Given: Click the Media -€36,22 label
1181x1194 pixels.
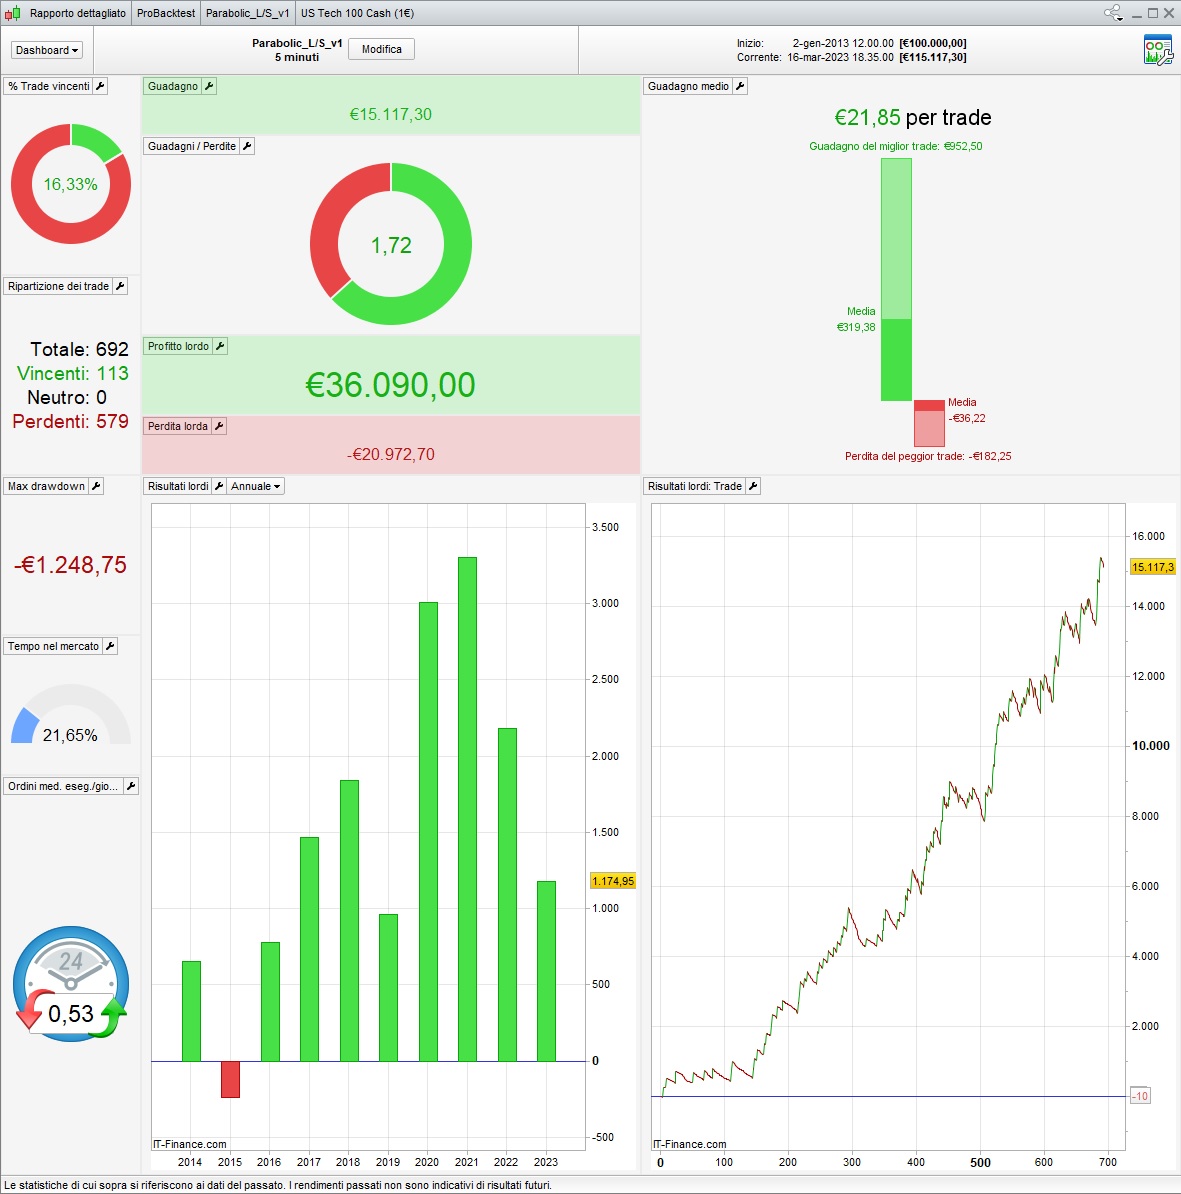Looking at the screenshot, I should coord(967,410).
